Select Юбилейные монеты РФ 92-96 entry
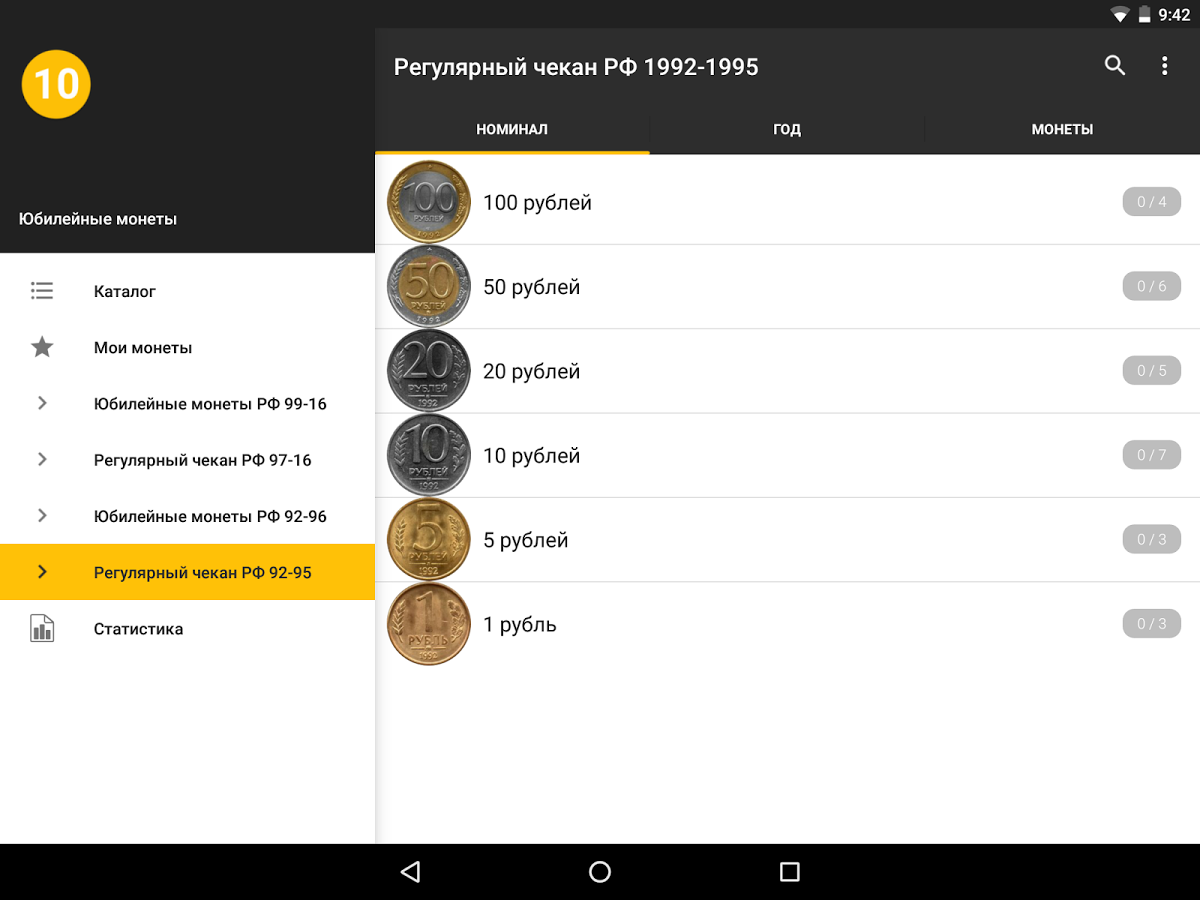The width and height of the screenshot is (1200, 900). (x=187, y=516)
